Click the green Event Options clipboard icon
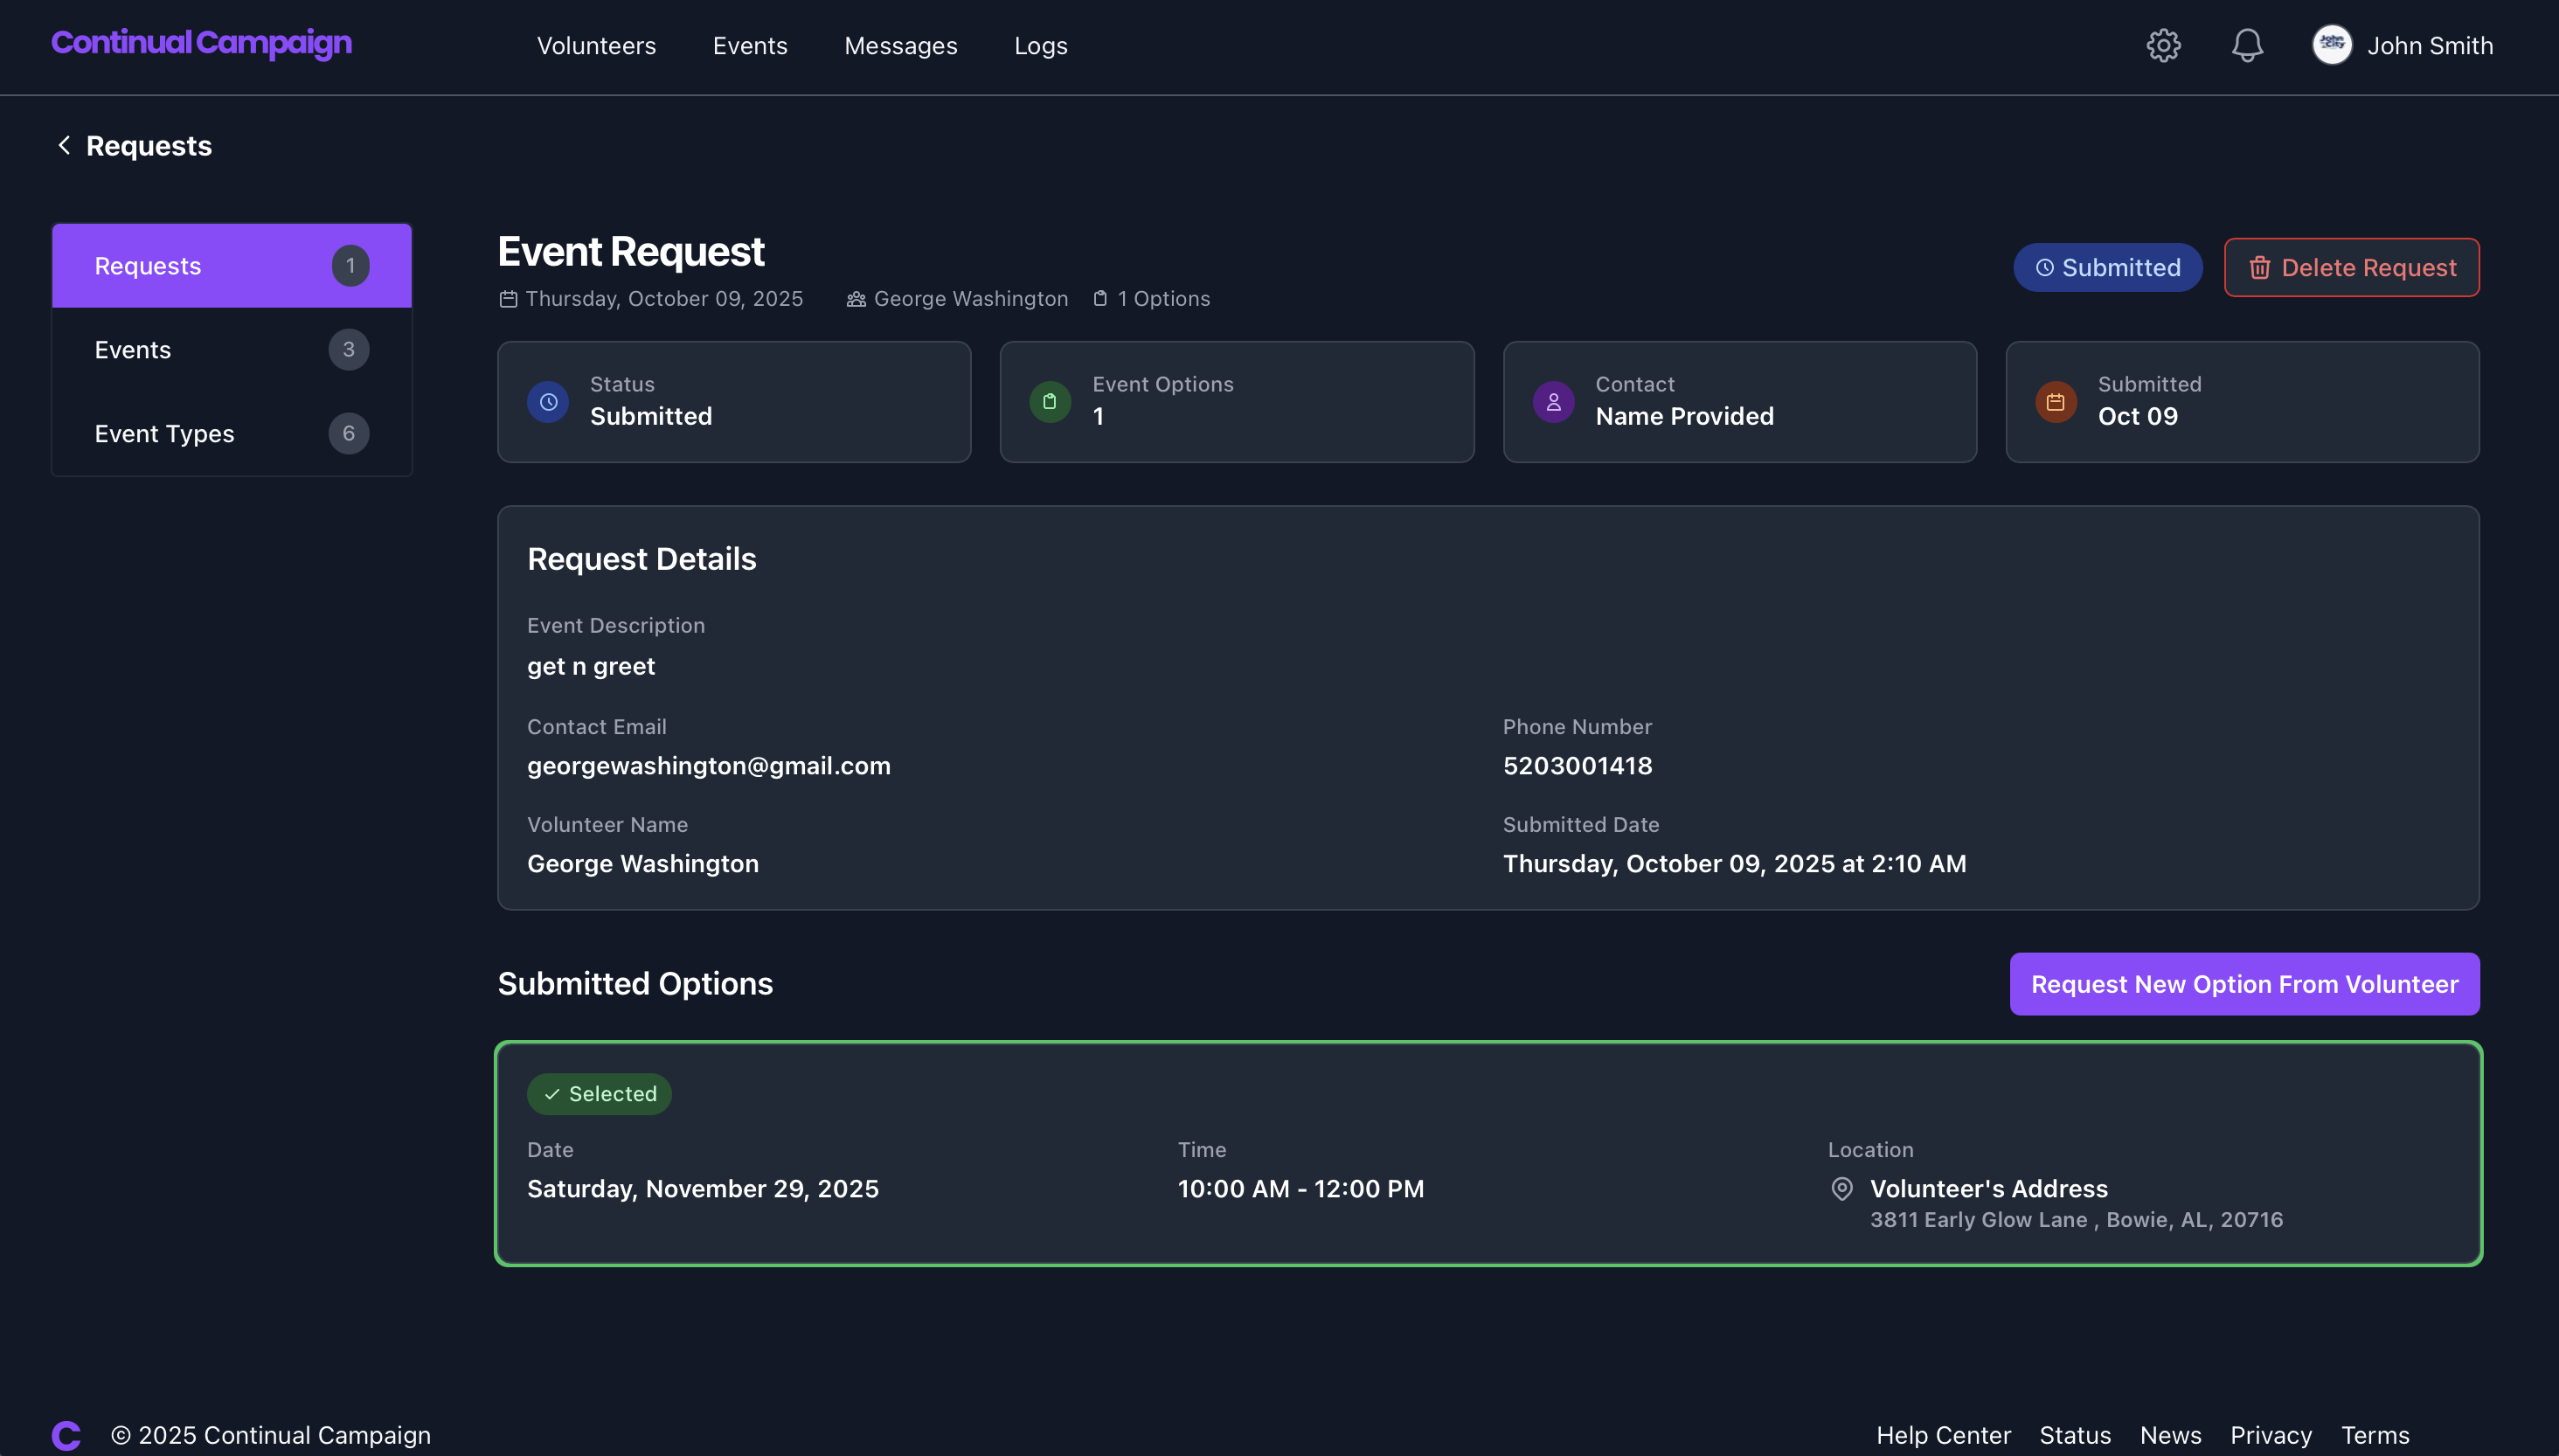 [1050, 402]
